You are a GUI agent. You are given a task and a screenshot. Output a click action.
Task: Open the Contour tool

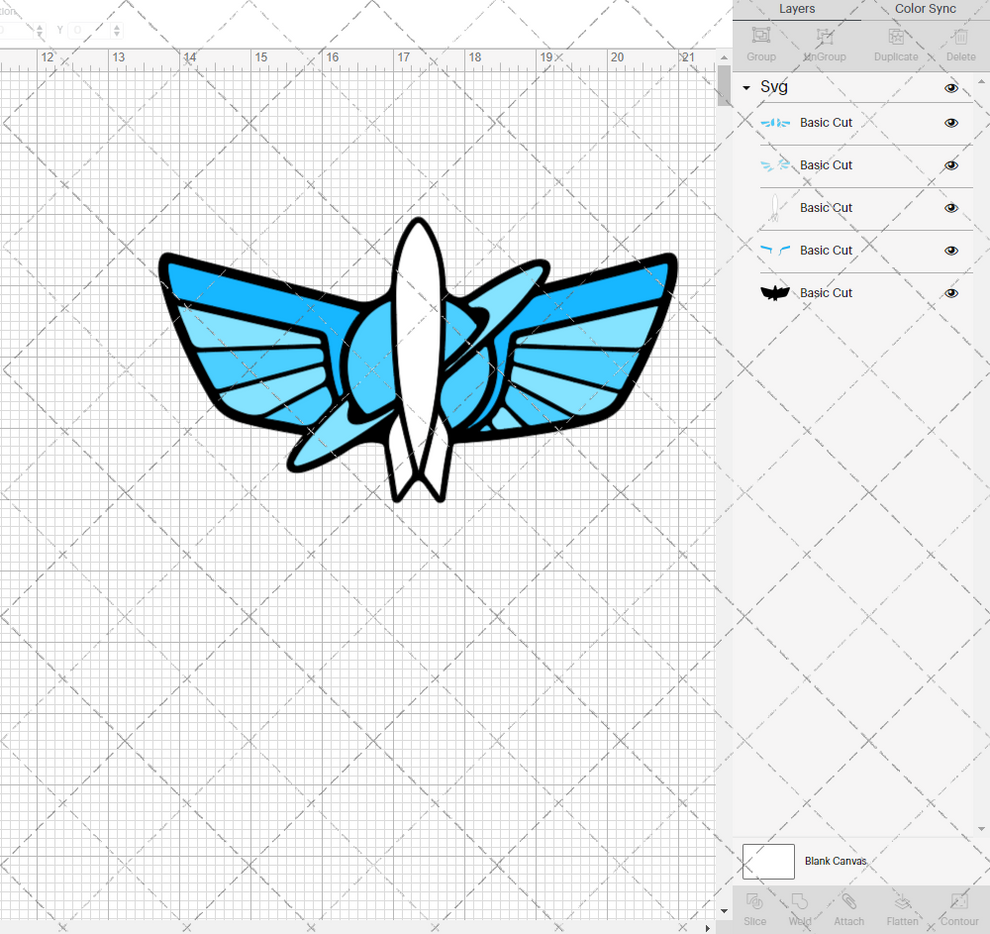pyautogui.click(x=959, y=908)
